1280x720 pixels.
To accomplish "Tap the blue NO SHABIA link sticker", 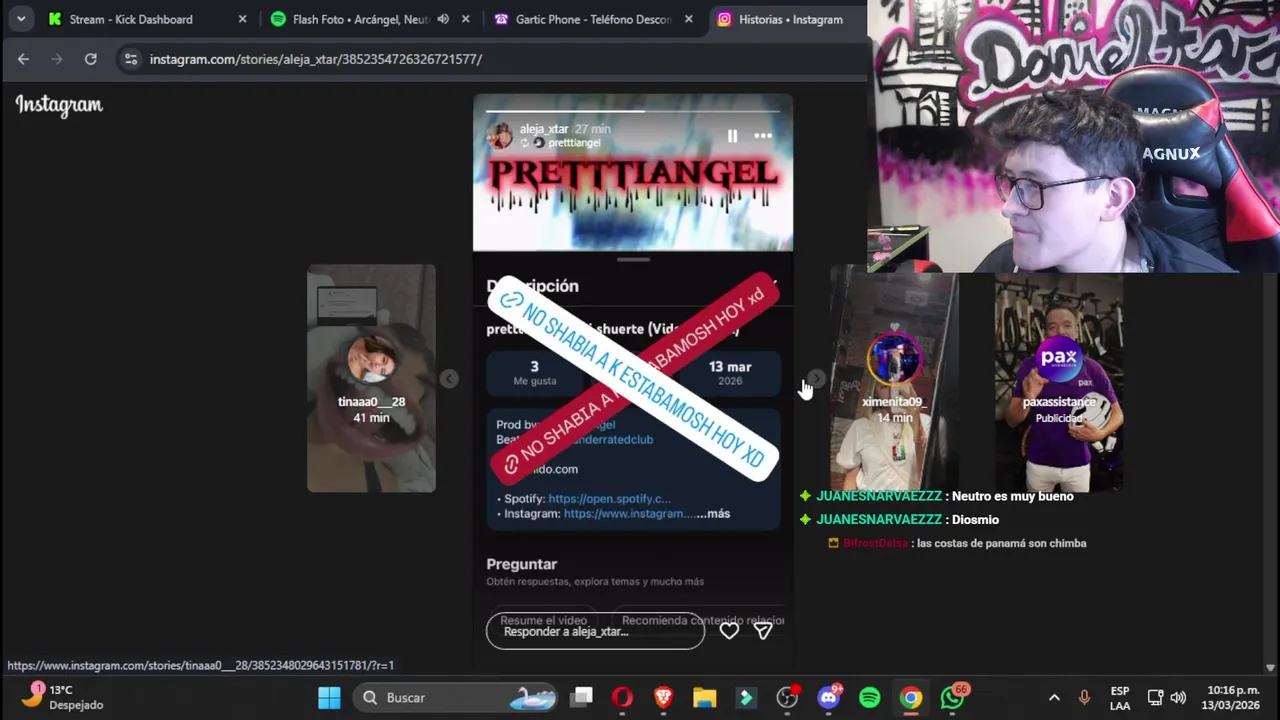I will pos(632,379).
